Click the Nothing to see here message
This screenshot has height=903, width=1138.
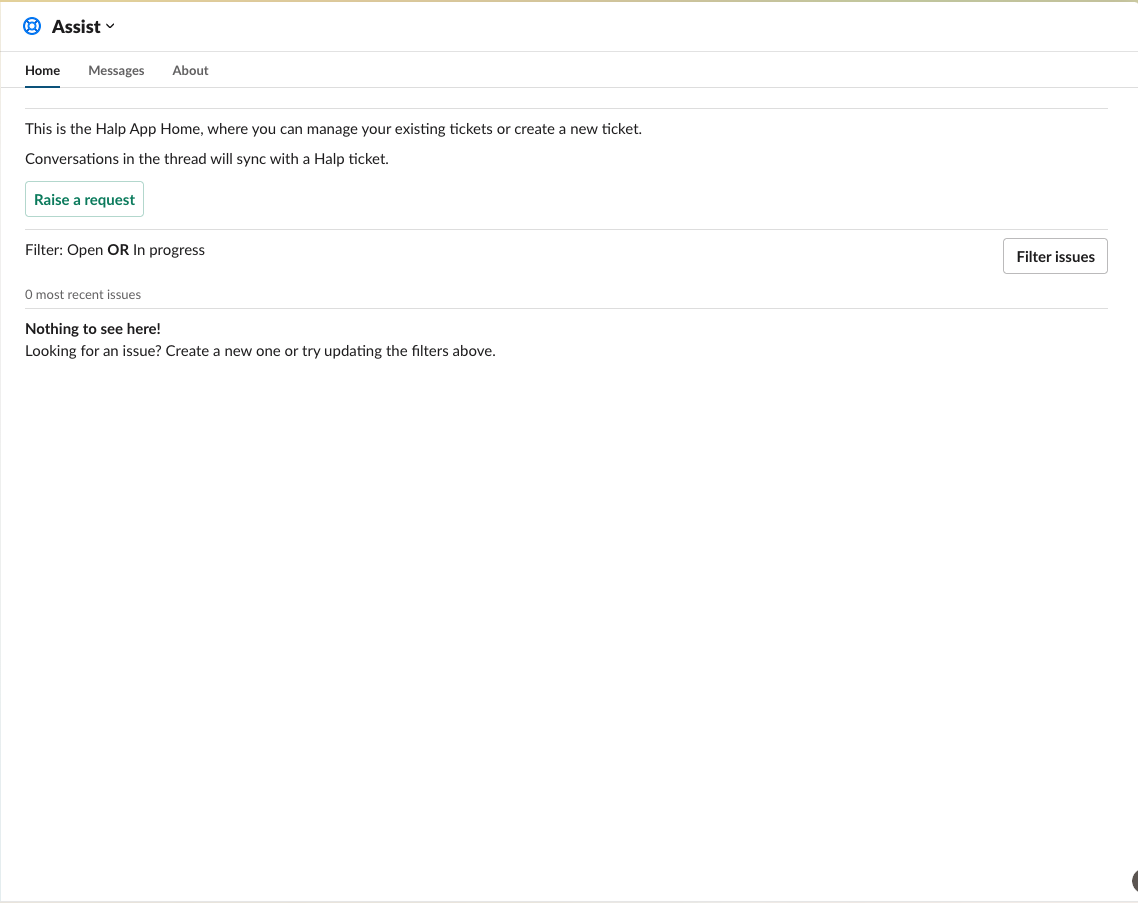[92, 328]
